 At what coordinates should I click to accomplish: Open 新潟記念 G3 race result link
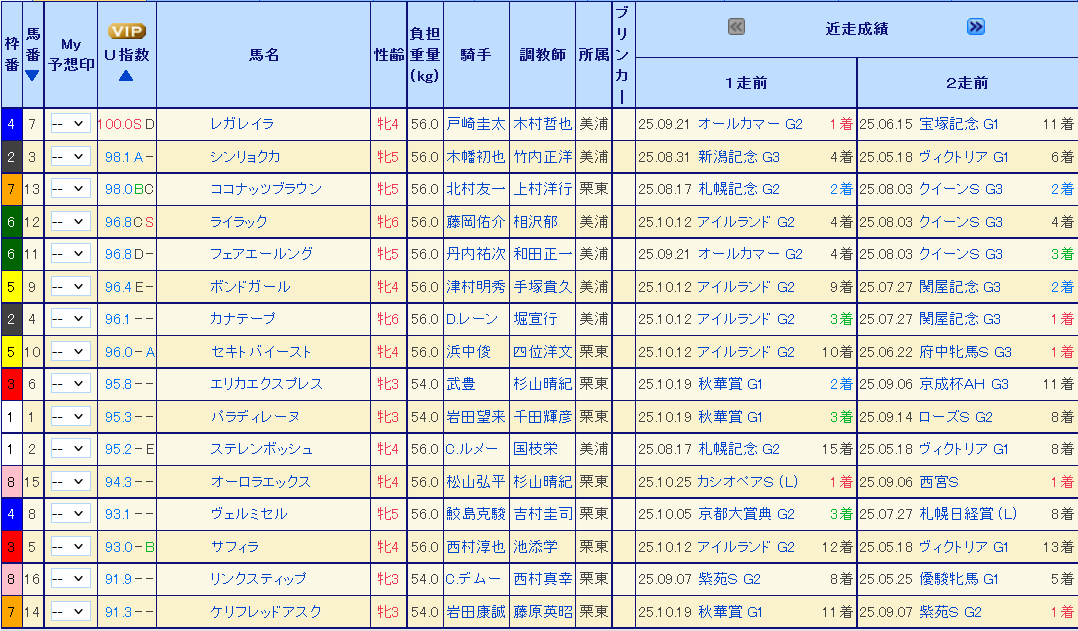[738, 157]
